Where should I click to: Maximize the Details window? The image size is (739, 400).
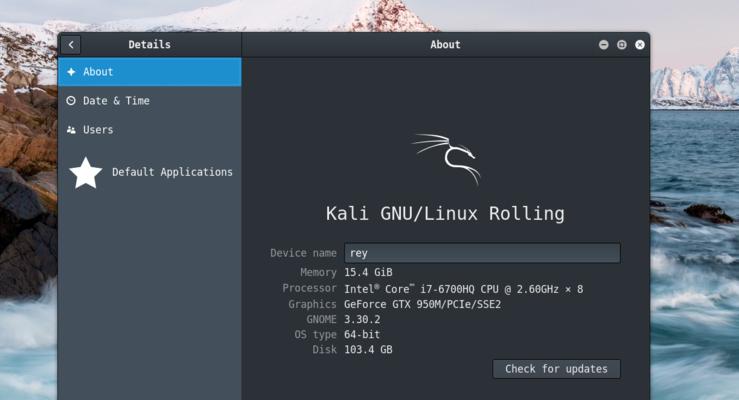[622, 45]
